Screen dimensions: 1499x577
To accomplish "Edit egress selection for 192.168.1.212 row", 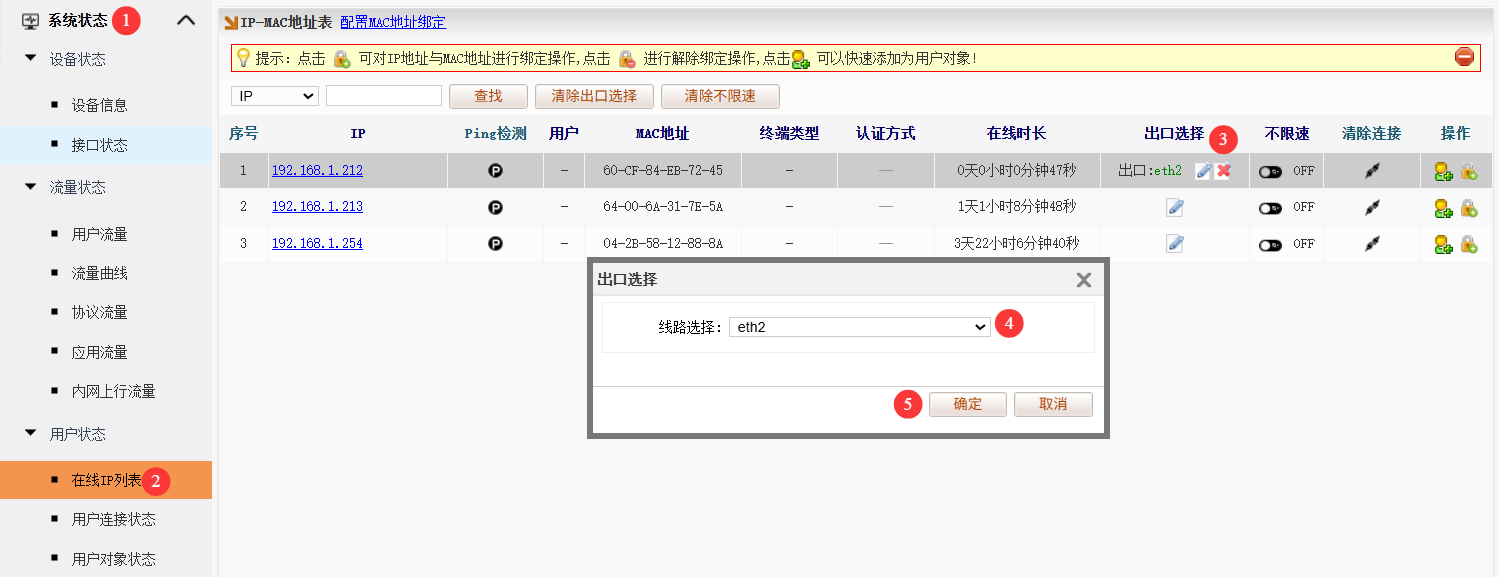I will pos(1204,171).
